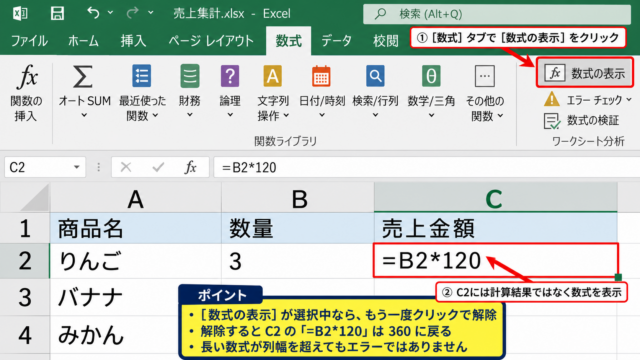The height and width of the screenshot is (360, 640).
Task: Undo the last action
Action: click(93, 13)
